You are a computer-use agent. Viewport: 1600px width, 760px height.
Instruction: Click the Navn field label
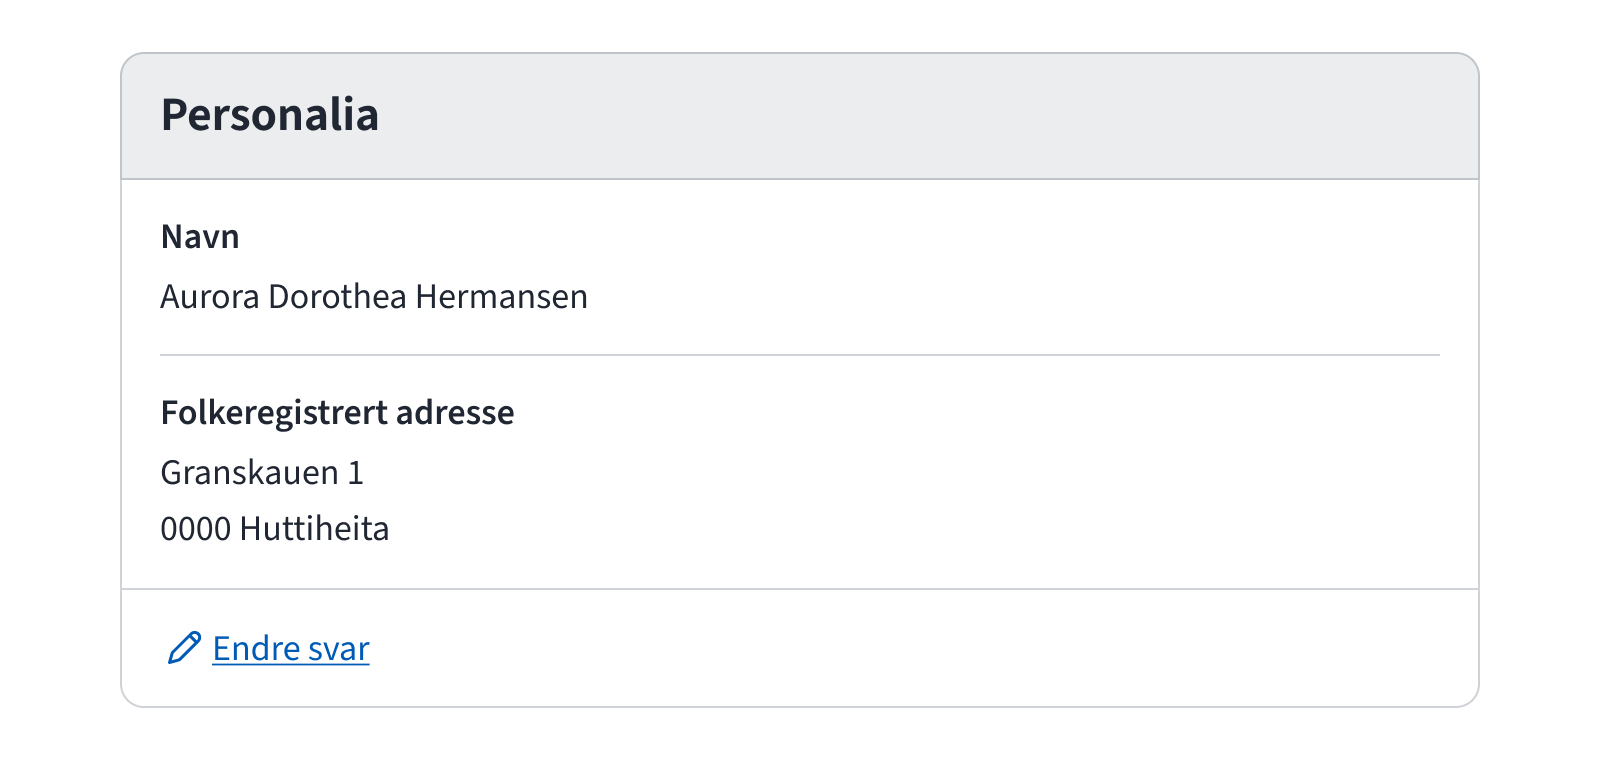(x=199, y=236)
